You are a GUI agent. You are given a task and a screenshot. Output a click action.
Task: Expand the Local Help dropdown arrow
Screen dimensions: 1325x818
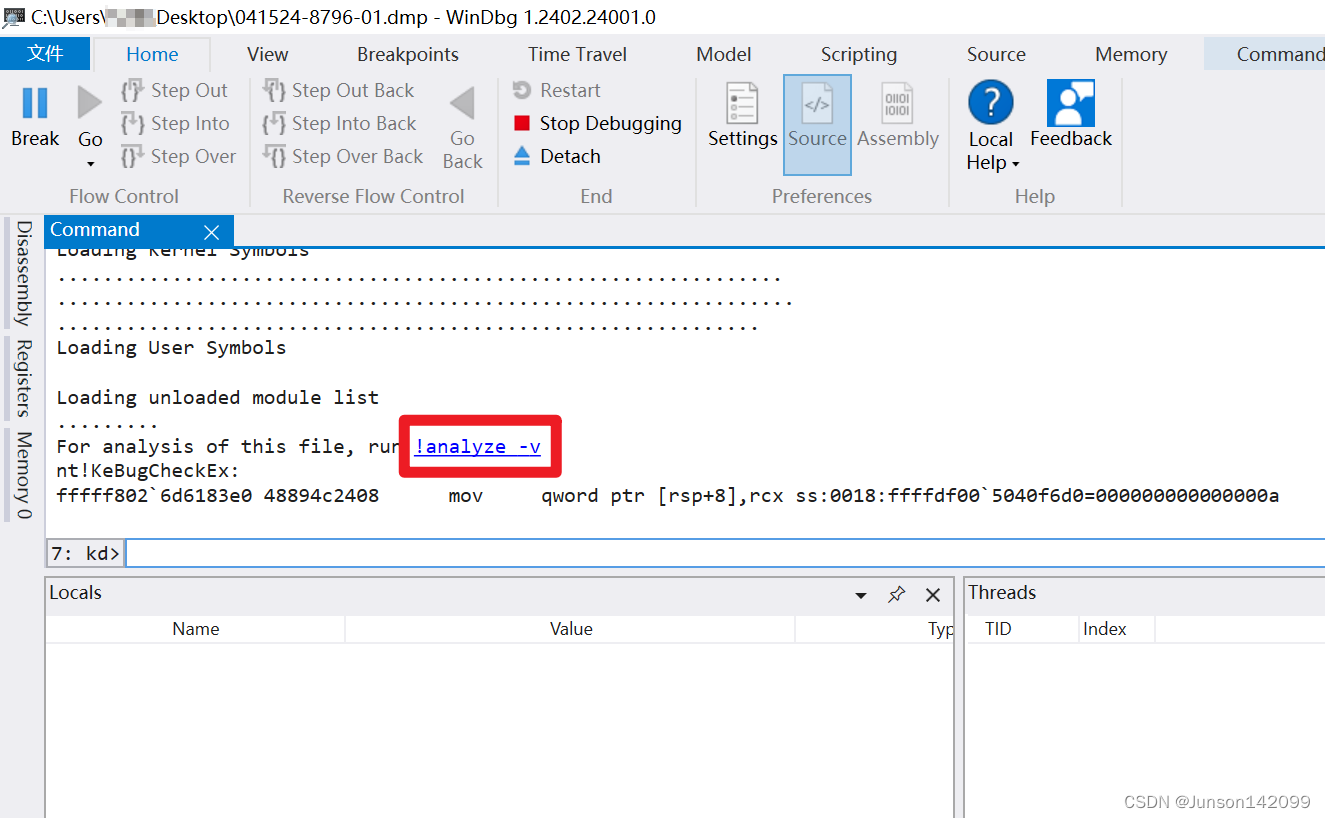point(1015,164)
